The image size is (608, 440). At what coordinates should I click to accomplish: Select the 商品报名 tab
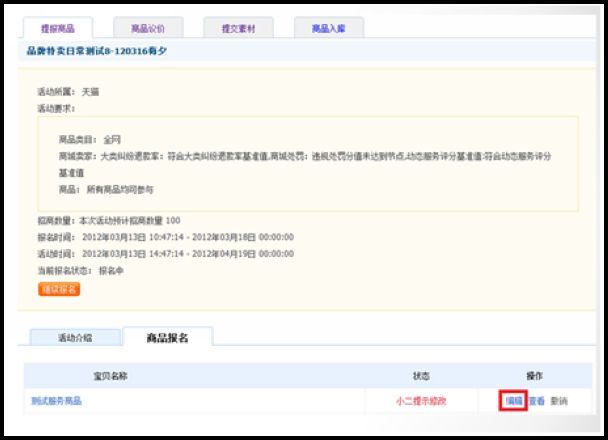coord(168,338)
